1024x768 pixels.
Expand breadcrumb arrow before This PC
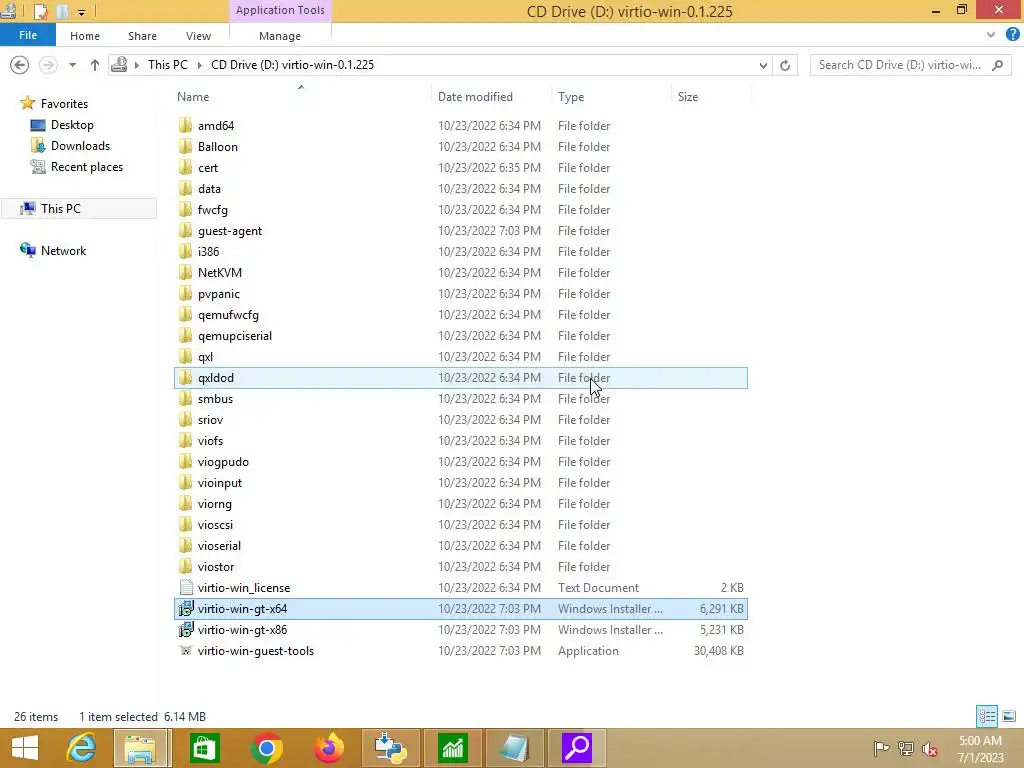[136, 65]
